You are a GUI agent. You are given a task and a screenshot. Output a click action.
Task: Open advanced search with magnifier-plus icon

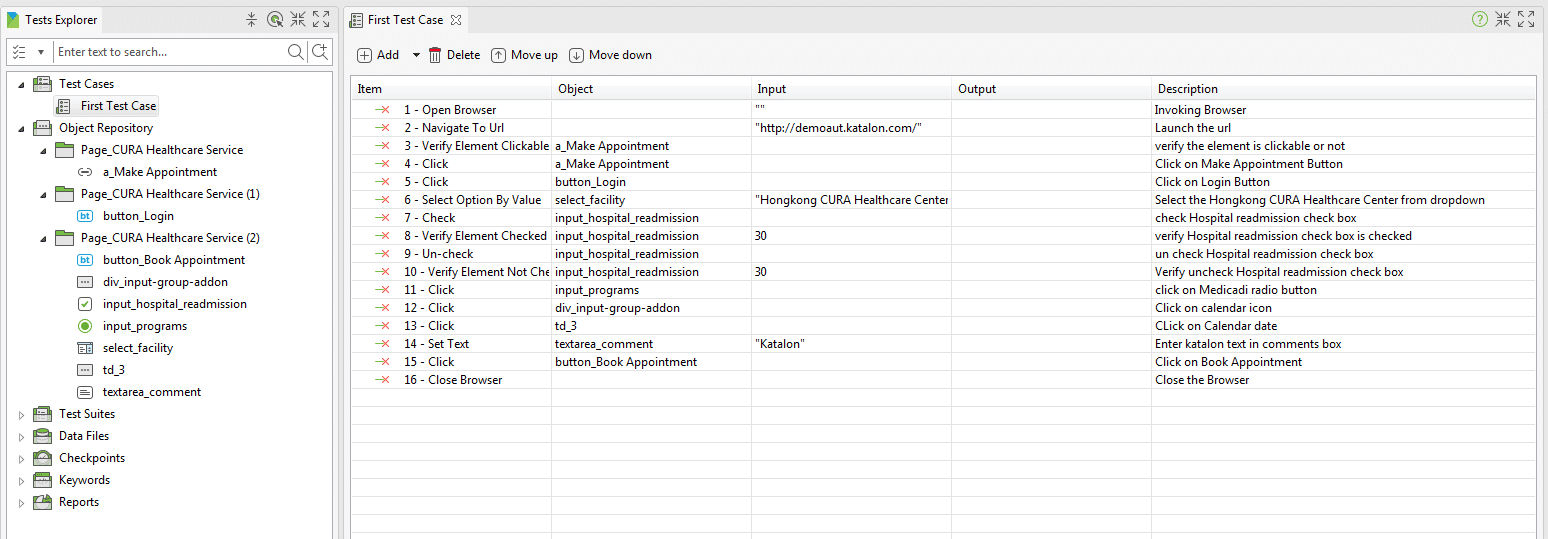[319, 52]
